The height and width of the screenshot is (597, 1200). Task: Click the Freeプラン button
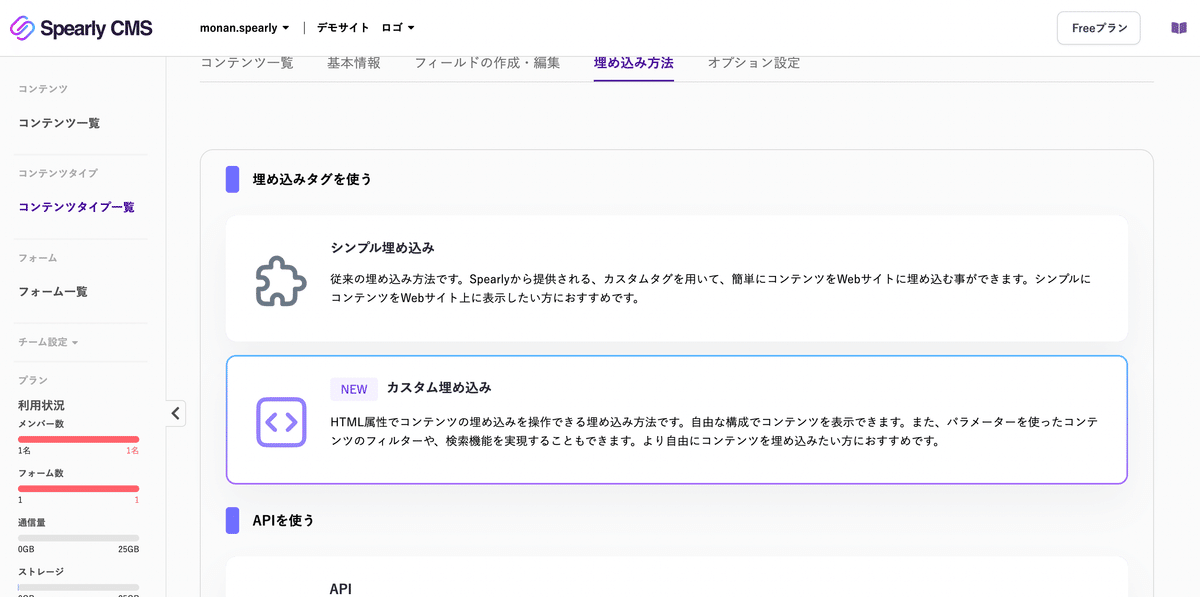click(1099, 28)
